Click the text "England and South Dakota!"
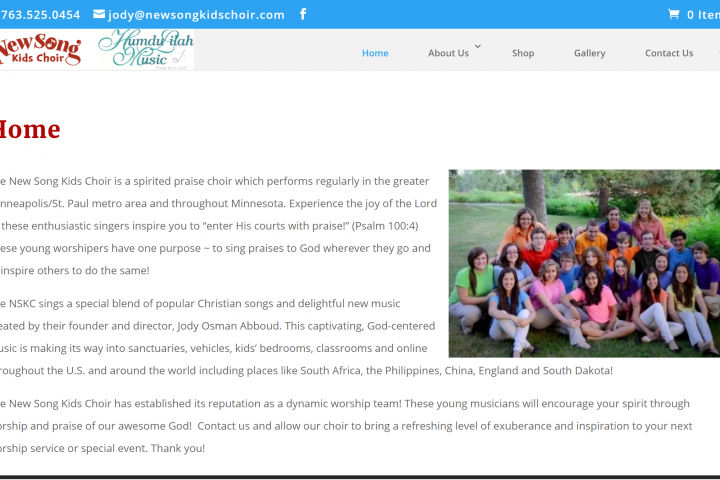This screenshot has height=480, width=720. 546,371
